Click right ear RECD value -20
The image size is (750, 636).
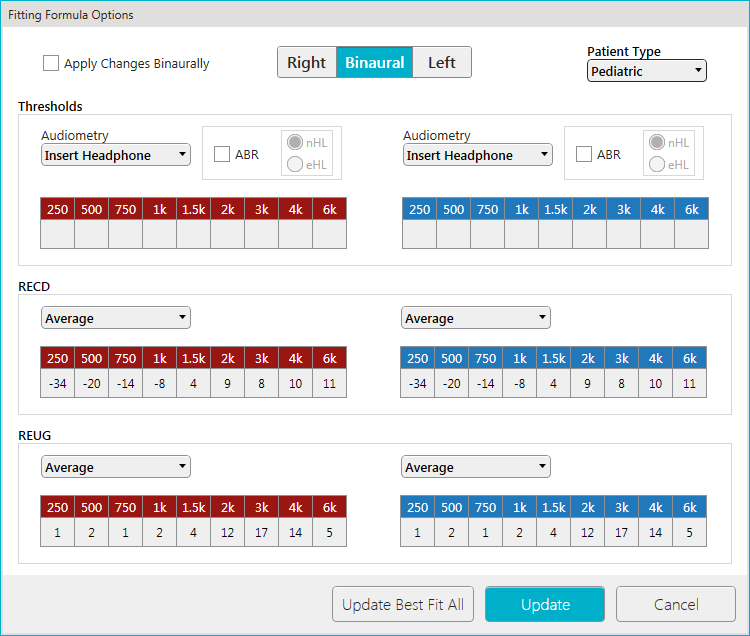click(91, 383)
